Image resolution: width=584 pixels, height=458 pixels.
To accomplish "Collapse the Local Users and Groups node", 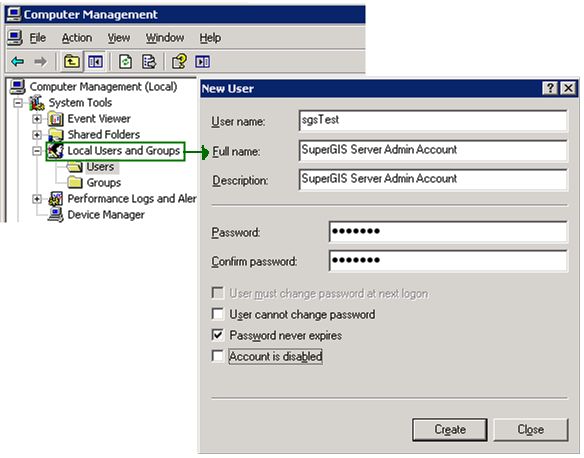I will click(x=36, y=150).
